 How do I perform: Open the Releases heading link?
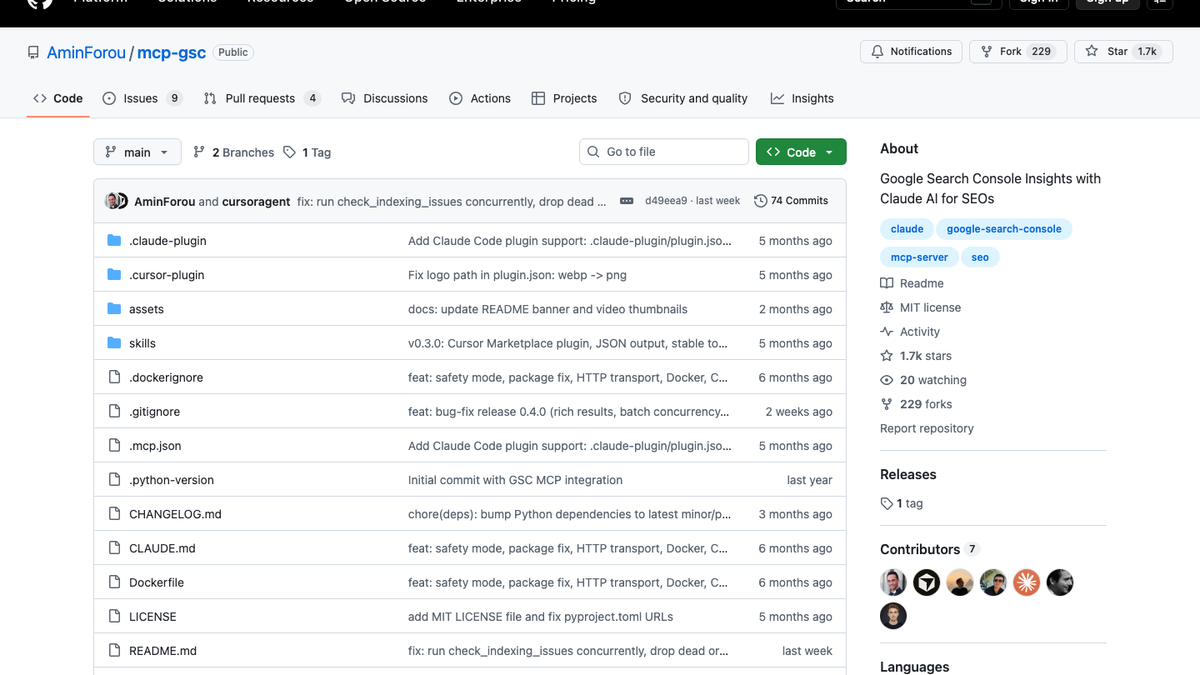[x=908, y=474]
